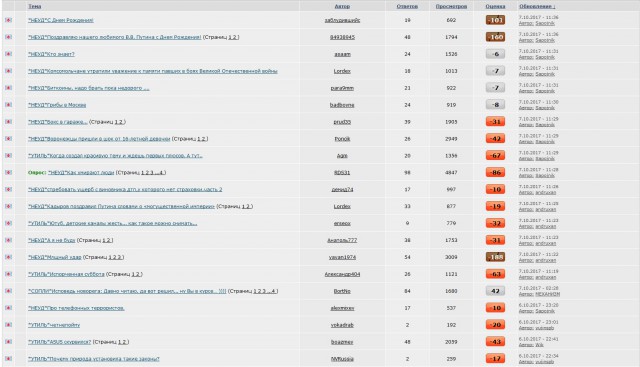Open author profile 'BortNo'
Image resolution: width=640 pixels, height=367 pixels.
tap(342, 291)
